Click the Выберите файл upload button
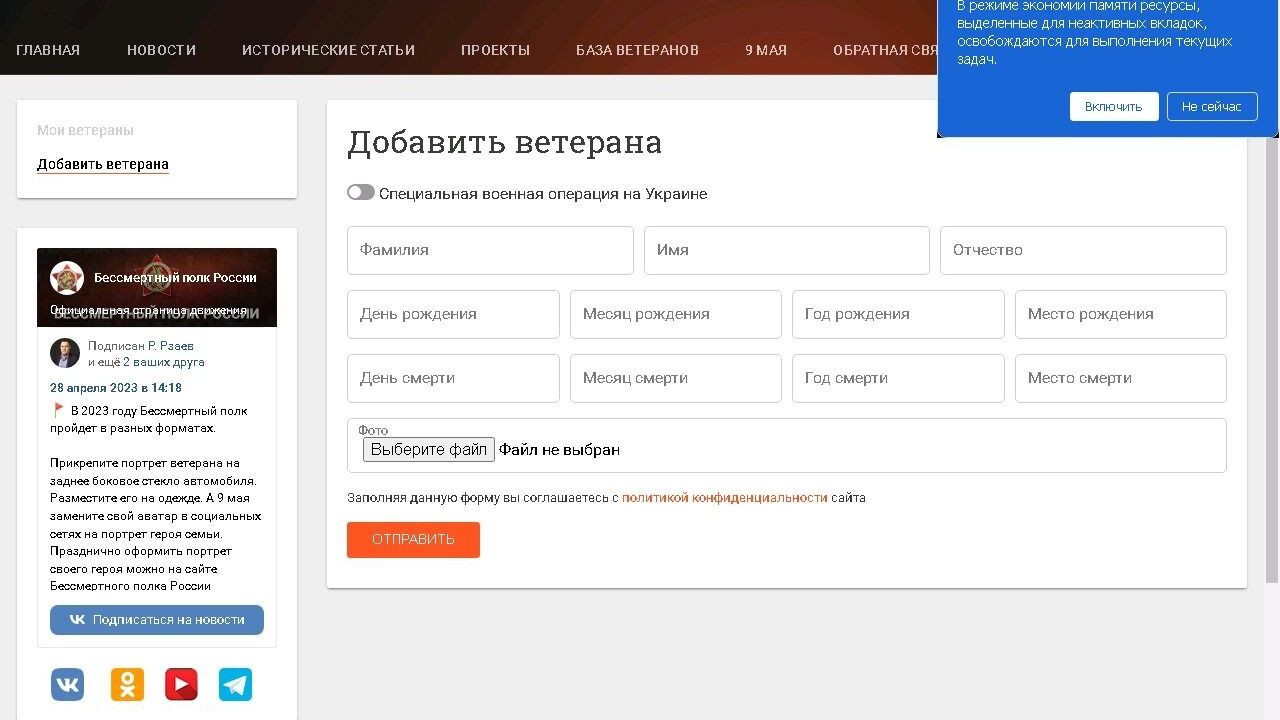 pos(428,450)
